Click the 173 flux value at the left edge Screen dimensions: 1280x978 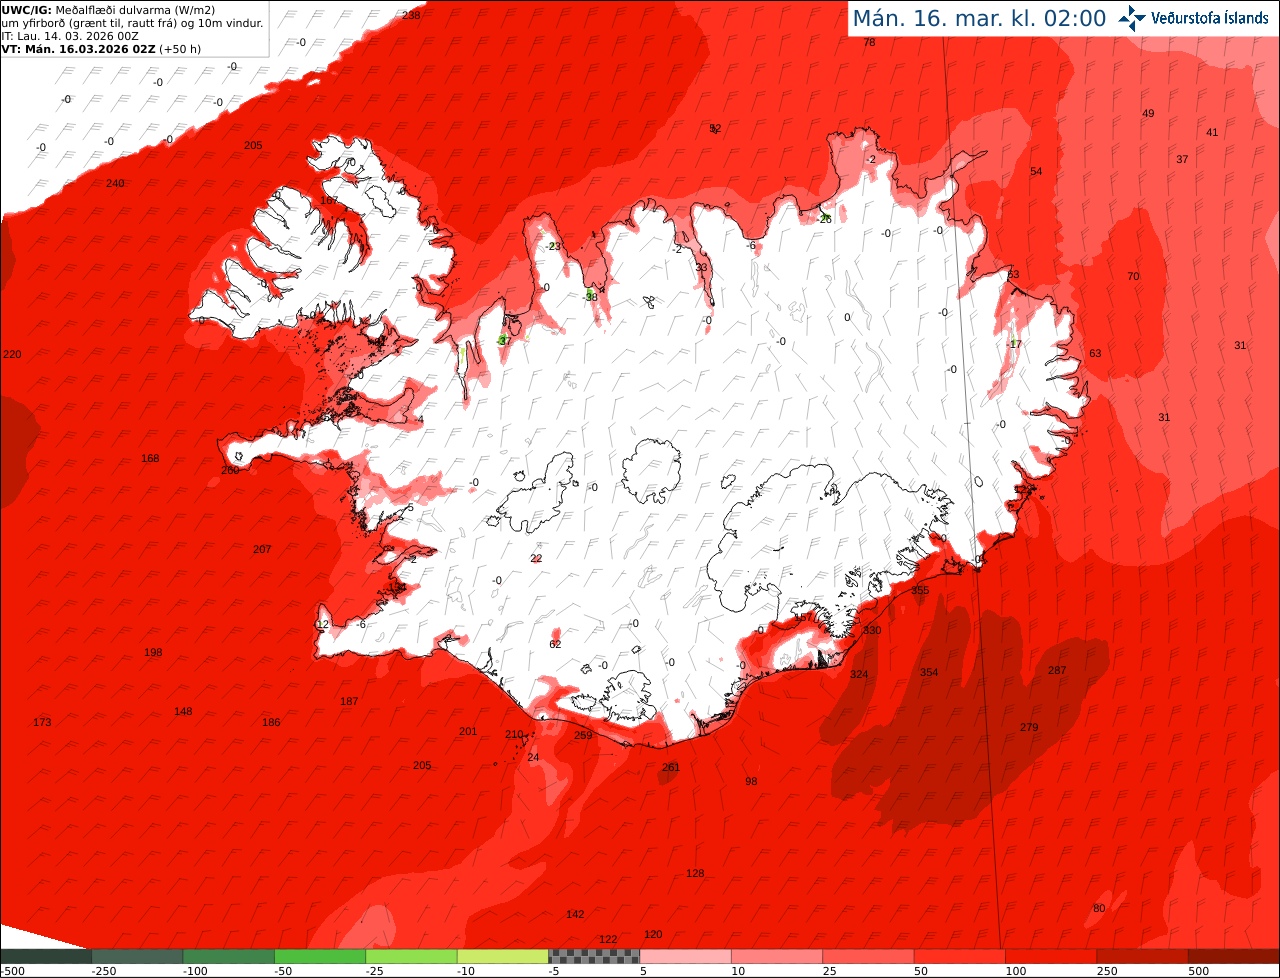(42, 722)
